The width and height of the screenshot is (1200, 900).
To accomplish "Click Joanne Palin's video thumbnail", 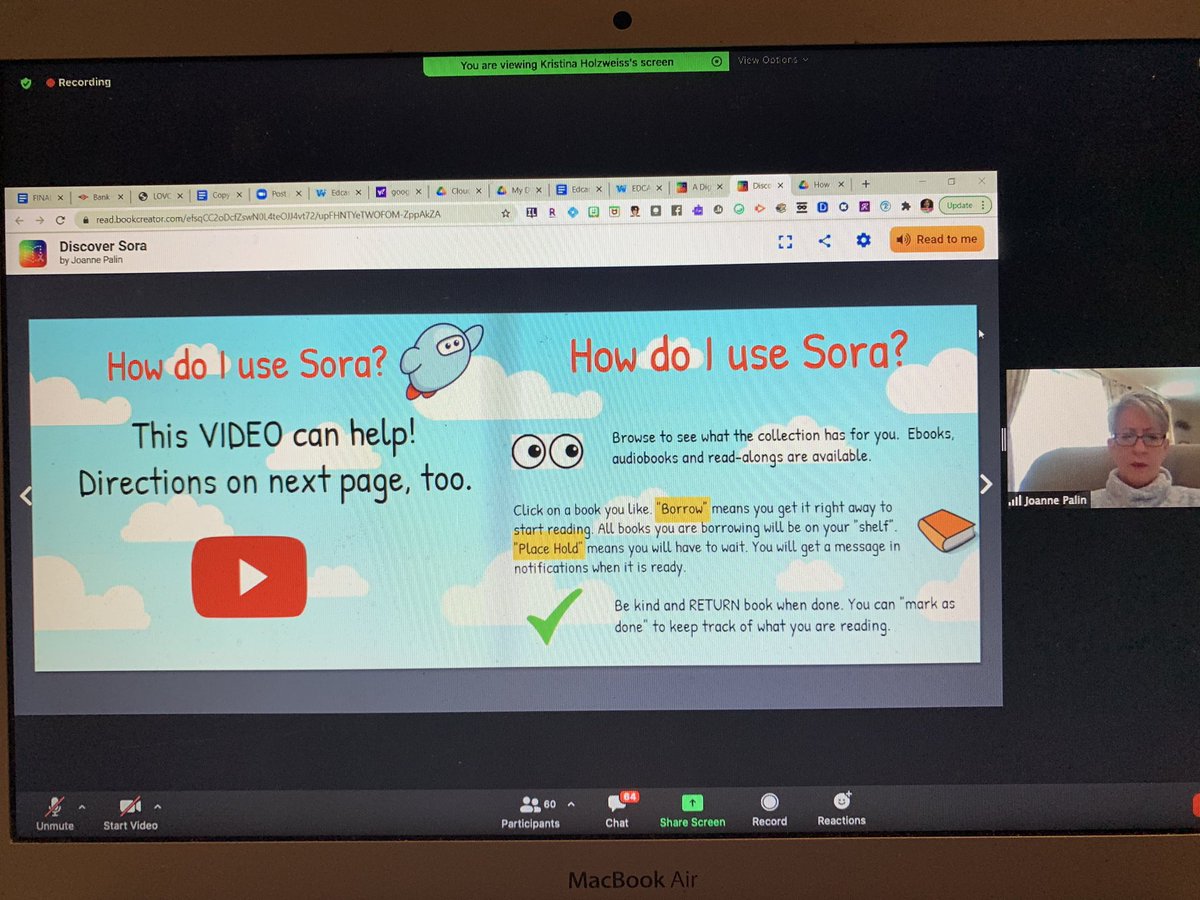I will 1103,439.
